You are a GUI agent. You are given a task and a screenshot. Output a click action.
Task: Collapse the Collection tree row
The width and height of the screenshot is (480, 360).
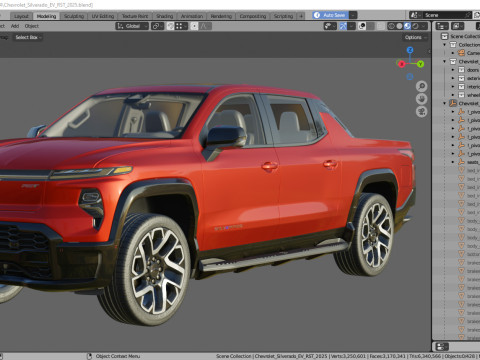pos(445,45)
